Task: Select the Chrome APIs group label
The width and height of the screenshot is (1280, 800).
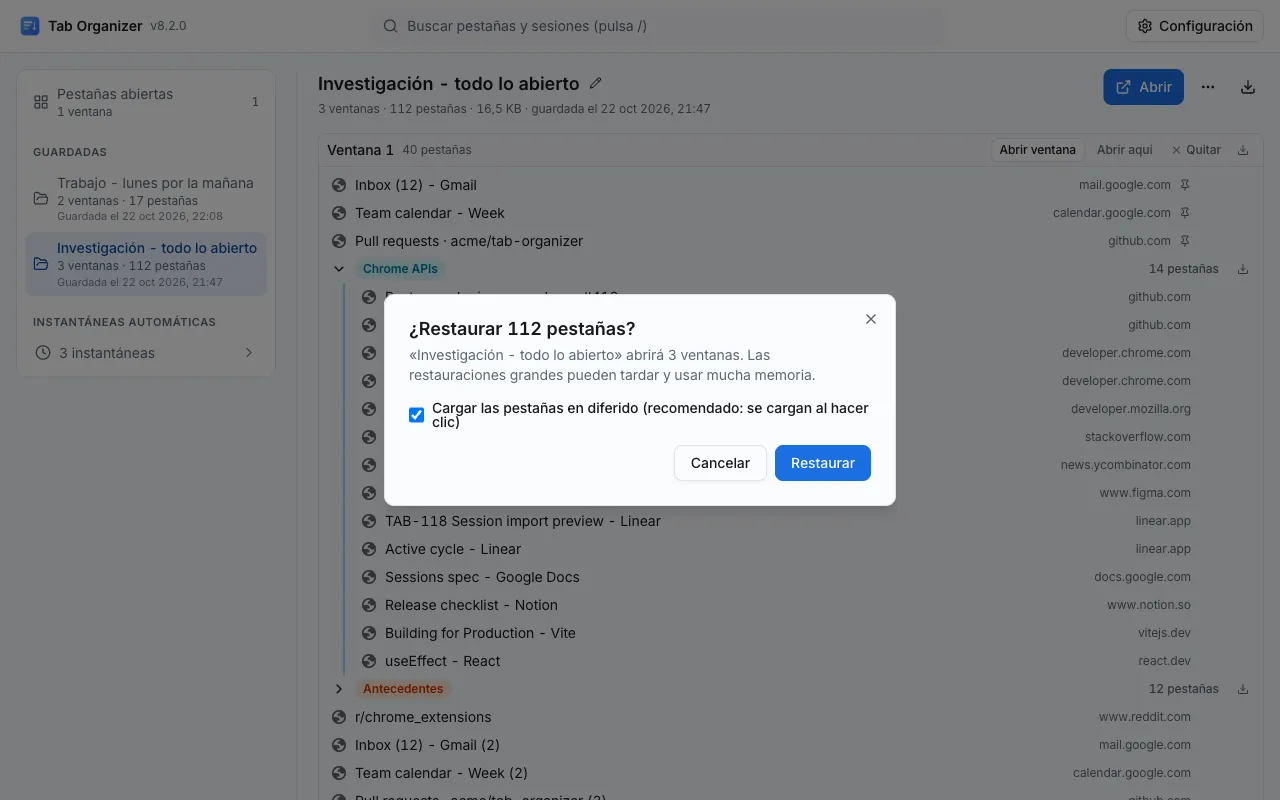Action: 399,269
